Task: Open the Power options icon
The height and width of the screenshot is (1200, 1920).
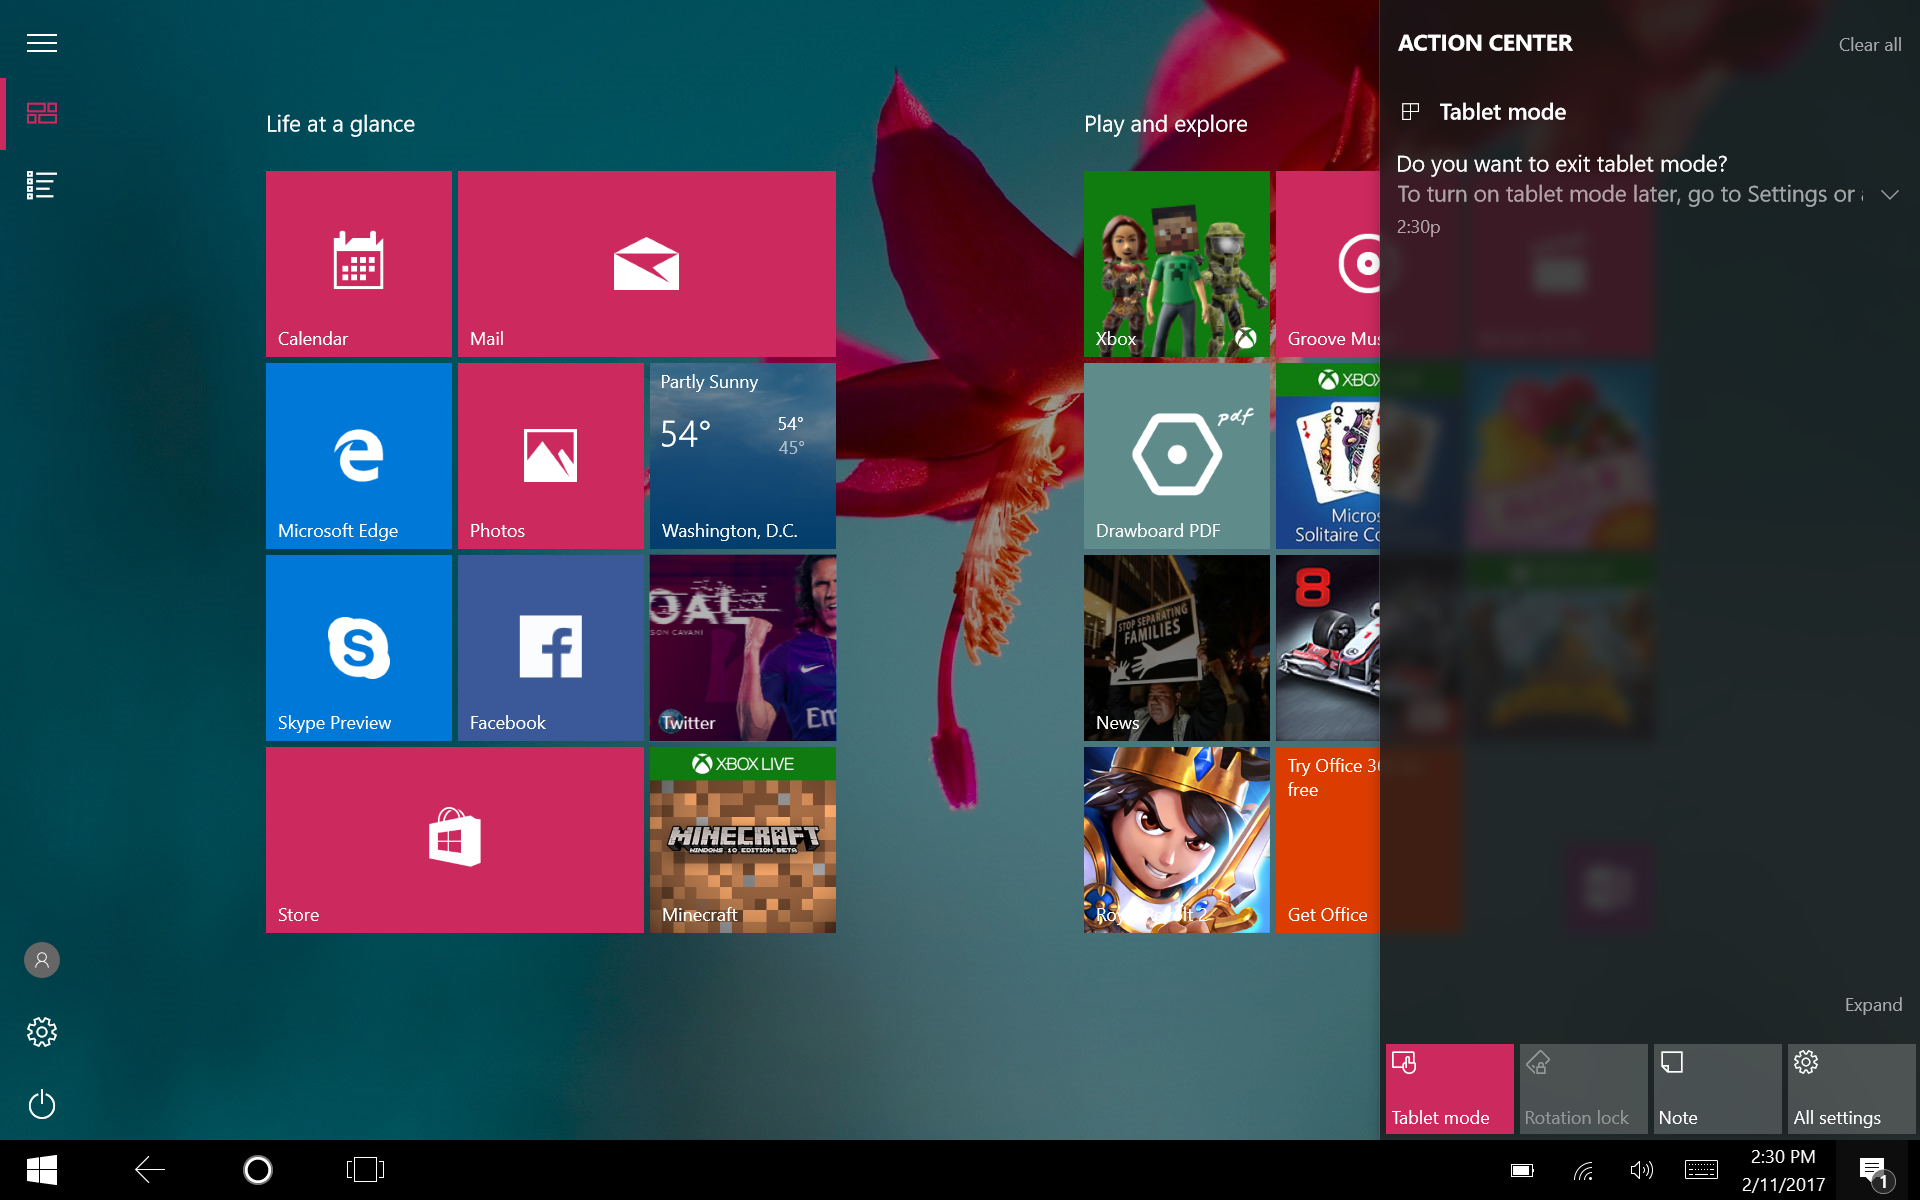Action: (x=41, y=1104)
